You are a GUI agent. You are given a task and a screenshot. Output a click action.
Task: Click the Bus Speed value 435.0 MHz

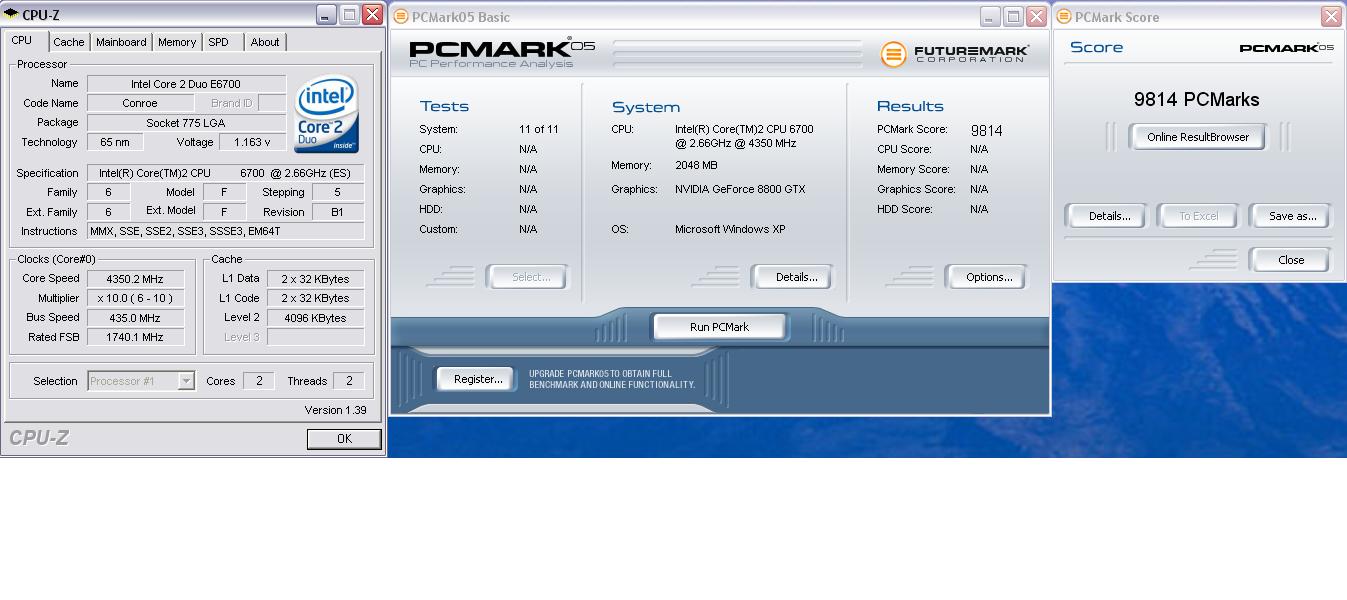click(x=135, y=318)
